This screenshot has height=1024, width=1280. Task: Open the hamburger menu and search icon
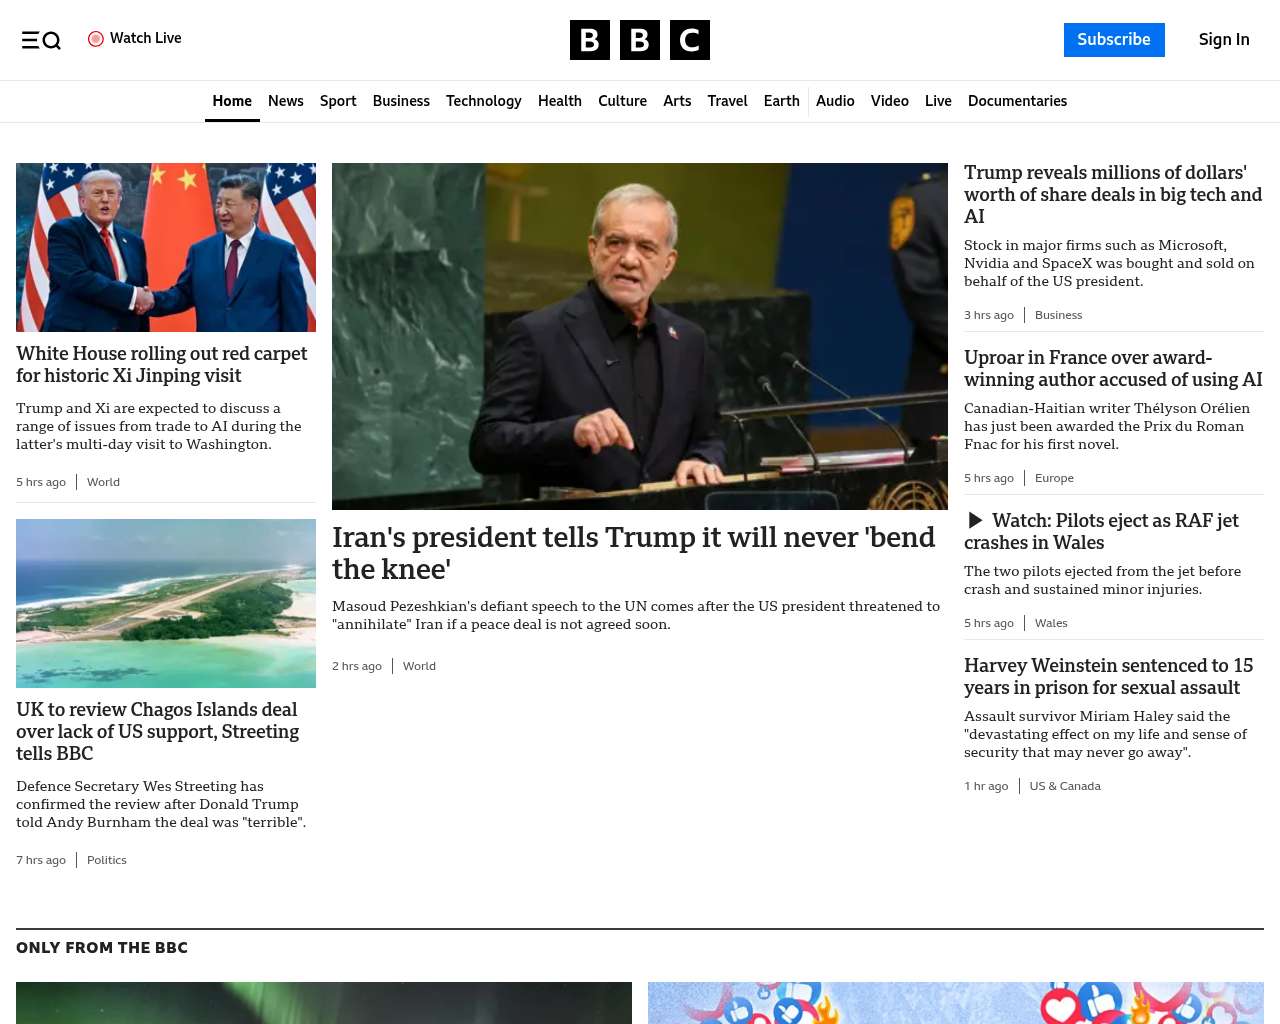[x=41, y=40]
